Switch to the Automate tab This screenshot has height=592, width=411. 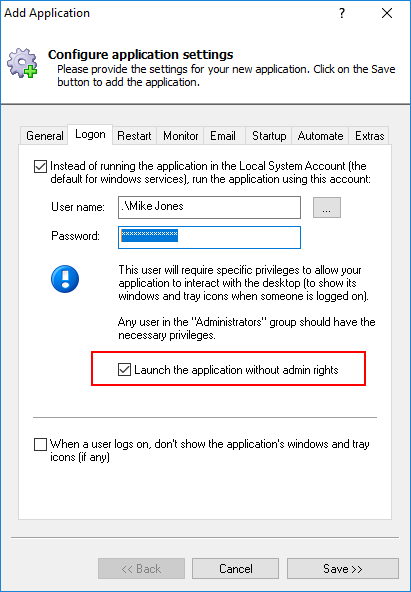(320, 136)
